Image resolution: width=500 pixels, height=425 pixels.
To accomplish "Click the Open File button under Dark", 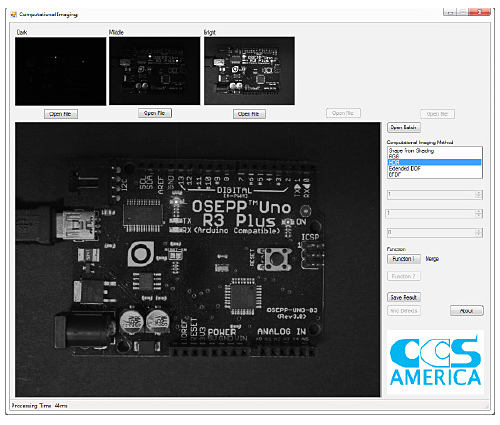I will [61, 114].
